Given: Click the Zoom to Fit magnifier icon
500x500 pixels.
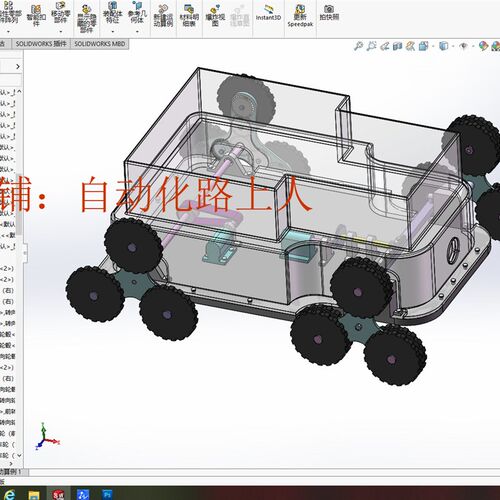Looking at the screenshot, I should pyautogui.click(x=358, y=46).
